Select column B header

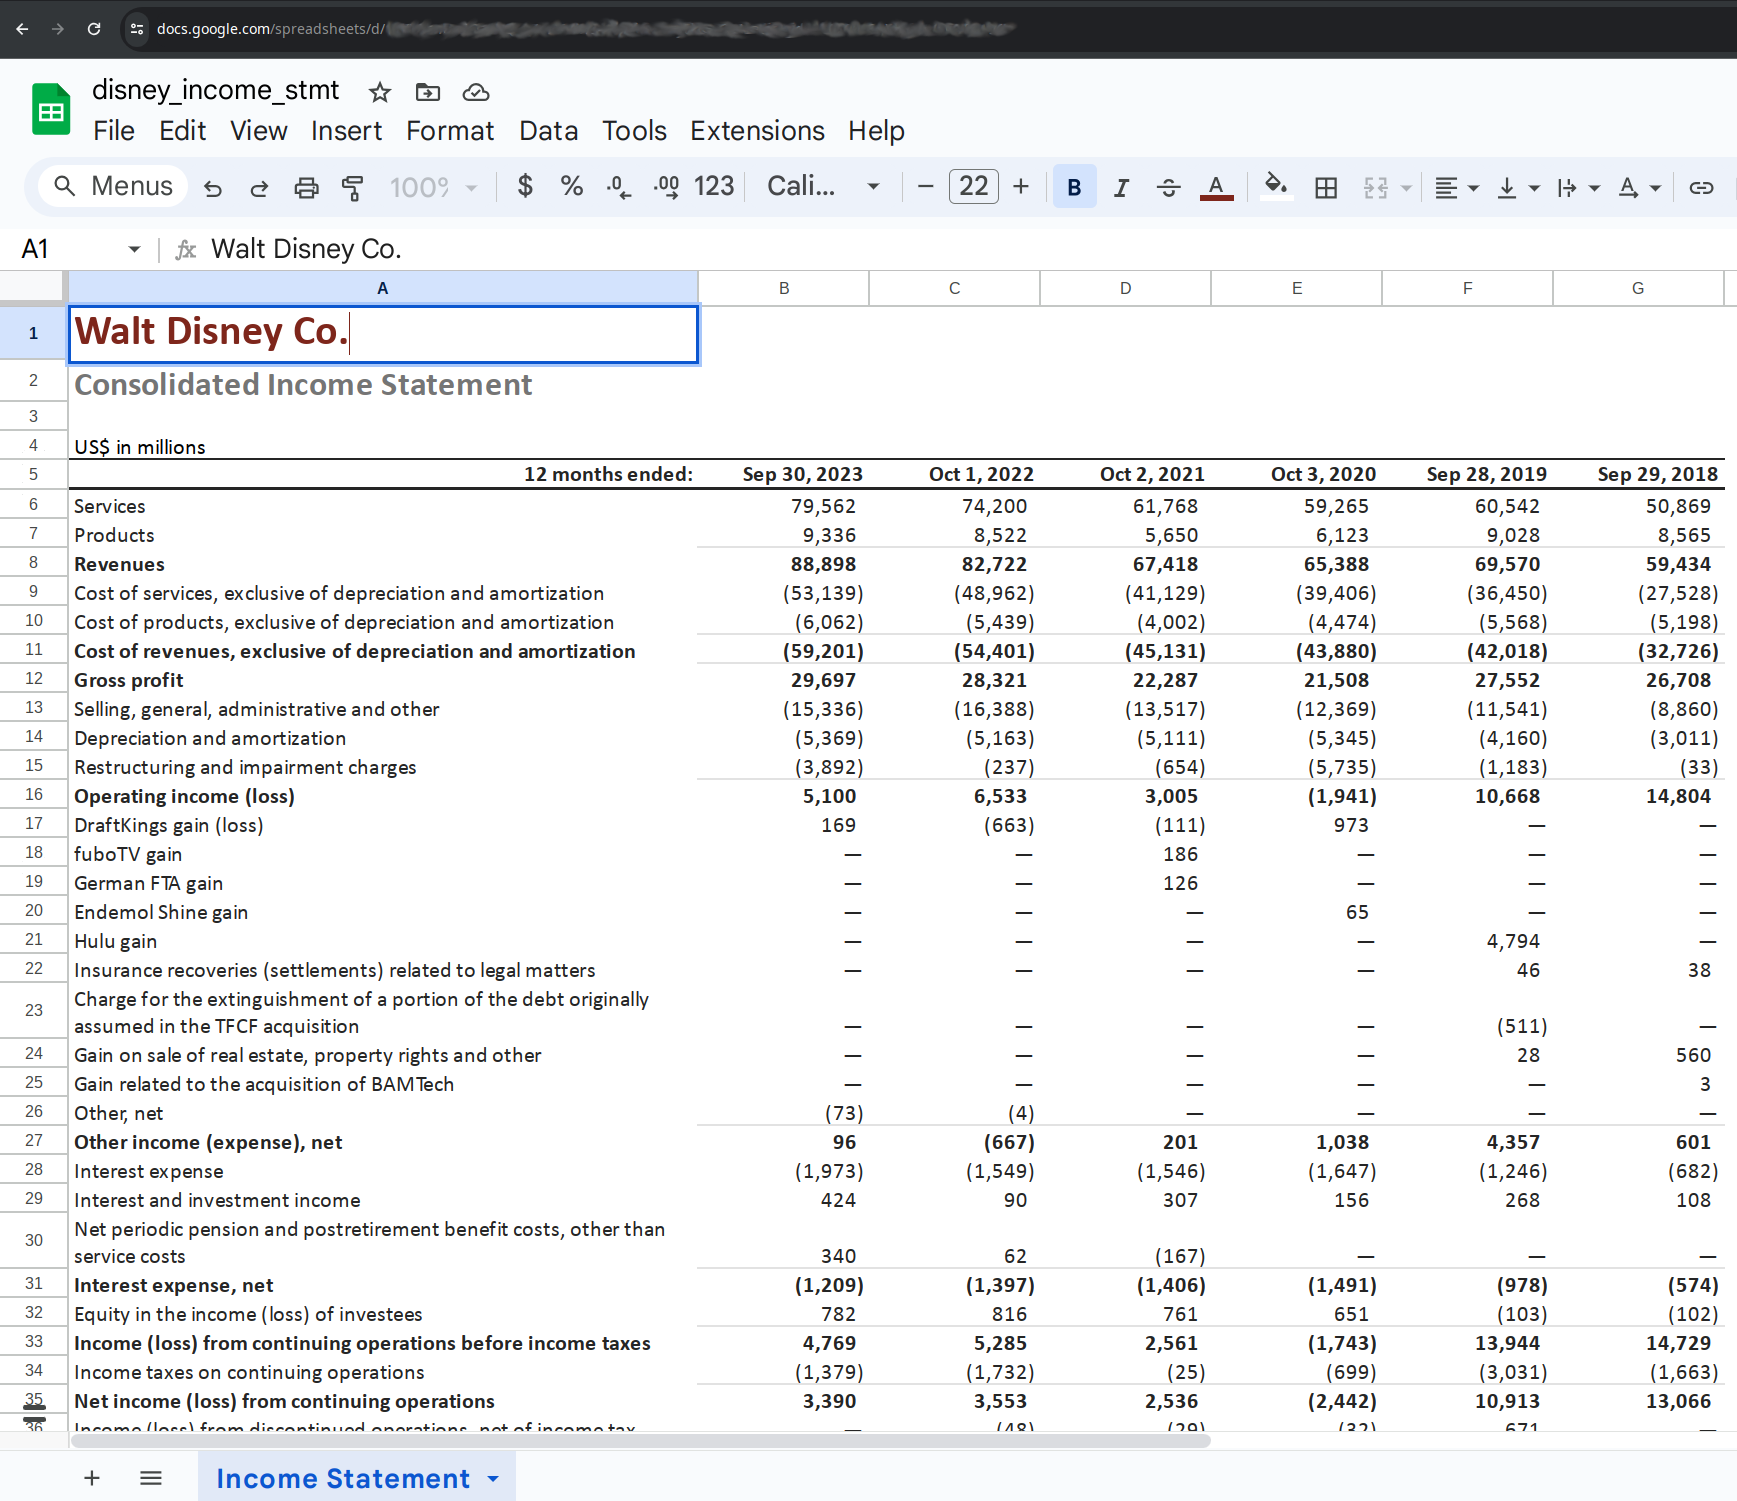[784, 288]
